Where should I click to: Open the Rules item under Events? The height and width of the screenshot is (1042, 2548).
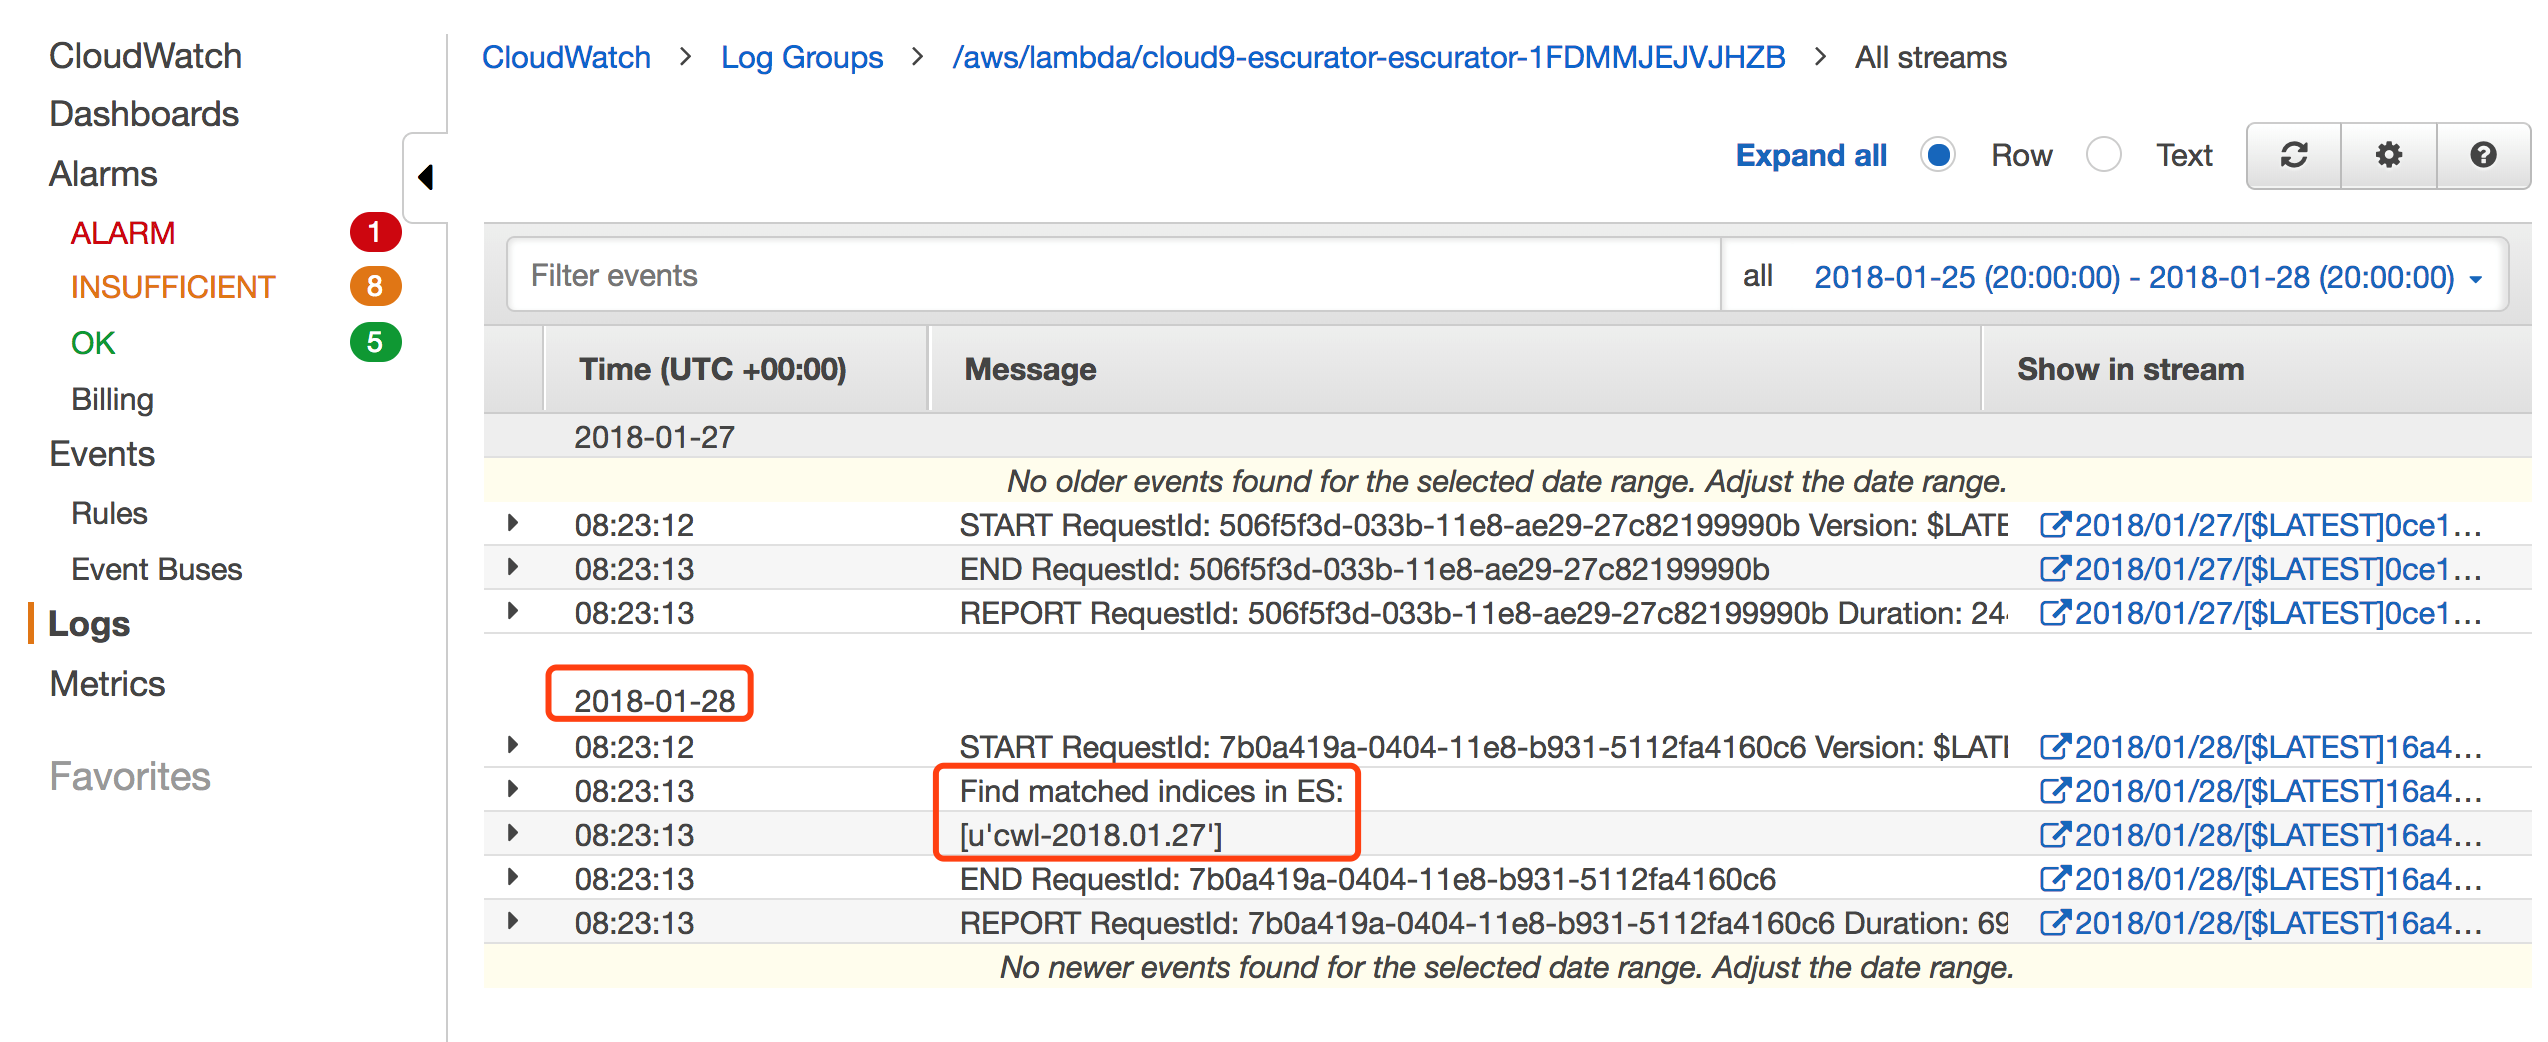[109, 513]
